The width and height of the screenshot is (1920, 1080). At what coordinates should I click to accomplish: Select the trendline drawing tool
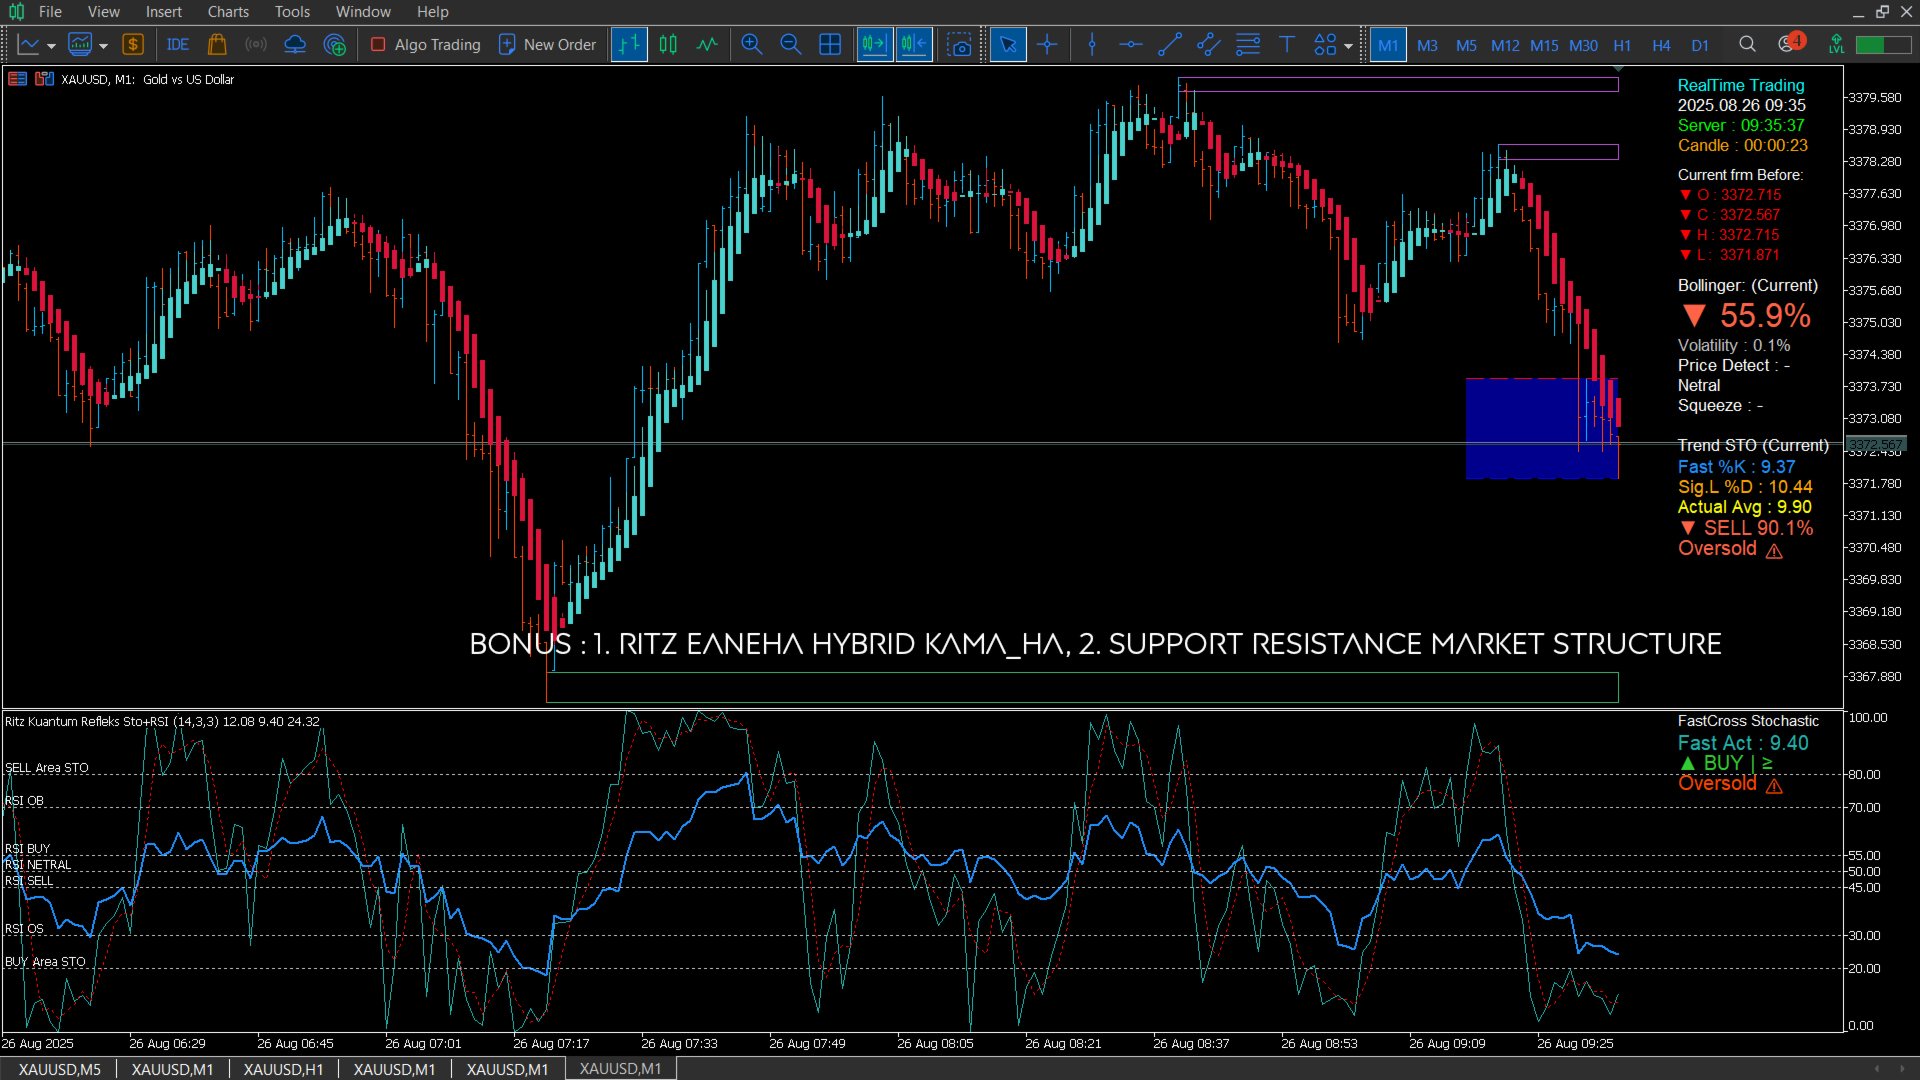[x=1169, y=45]
